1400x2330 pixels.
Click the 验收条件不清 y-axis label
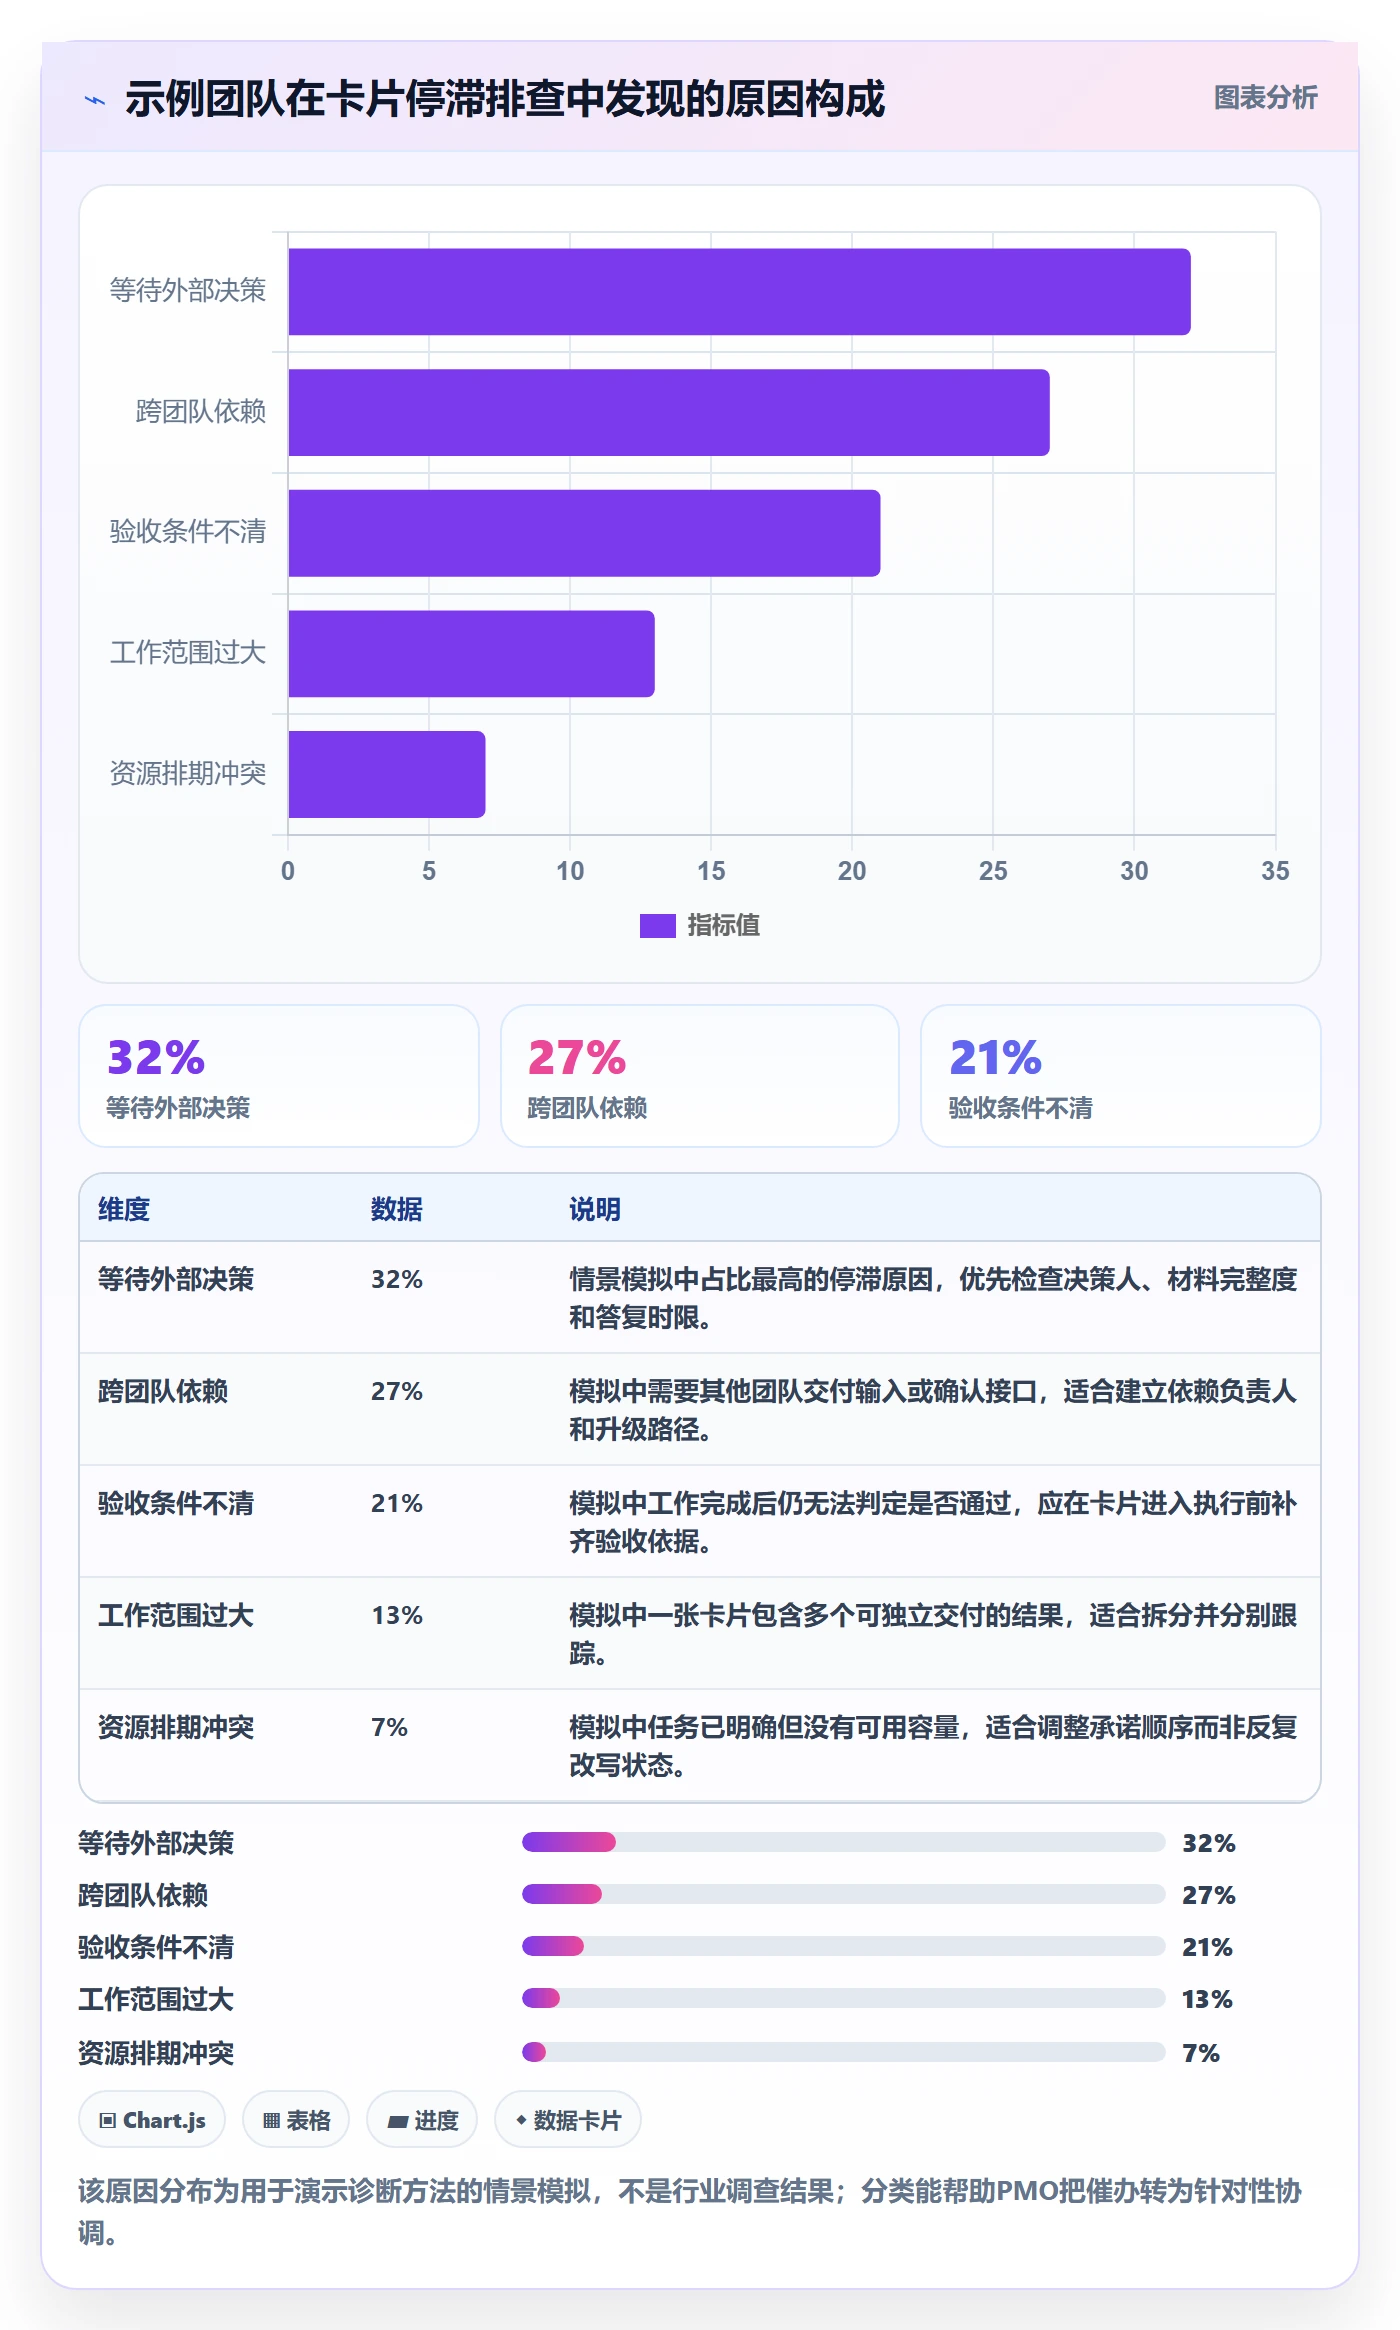(x=187, y=532)
